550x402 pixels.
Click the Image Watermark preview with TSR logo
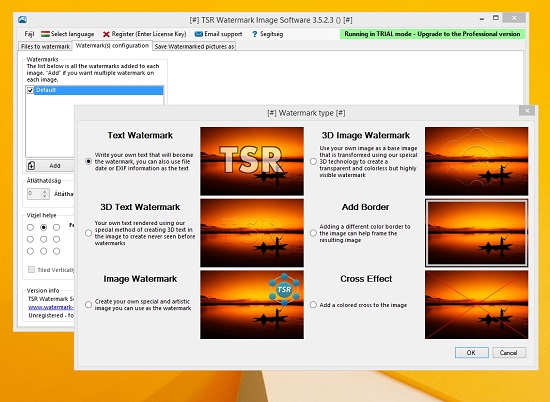tap(252, 304)
